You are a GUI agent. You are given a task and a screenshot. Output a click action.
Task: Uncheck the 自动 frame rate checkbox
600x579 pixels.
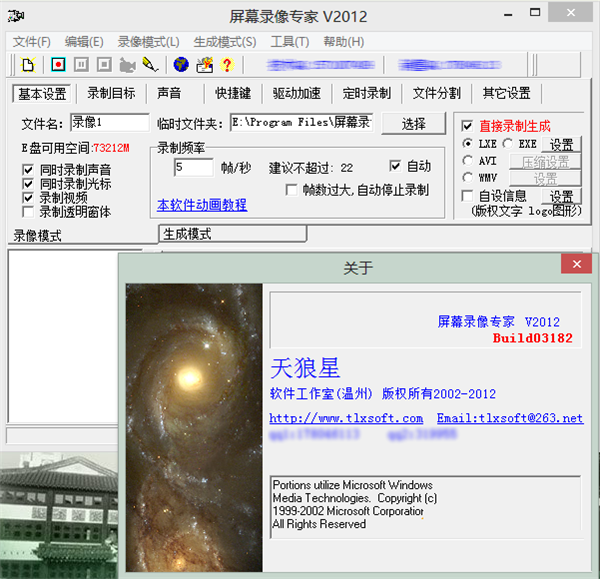(x=395, y=166)
